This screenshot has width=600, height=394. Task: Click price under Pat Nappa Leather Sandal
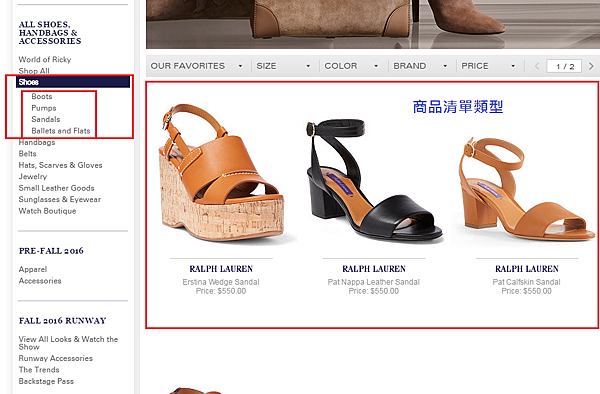point(373,291)
